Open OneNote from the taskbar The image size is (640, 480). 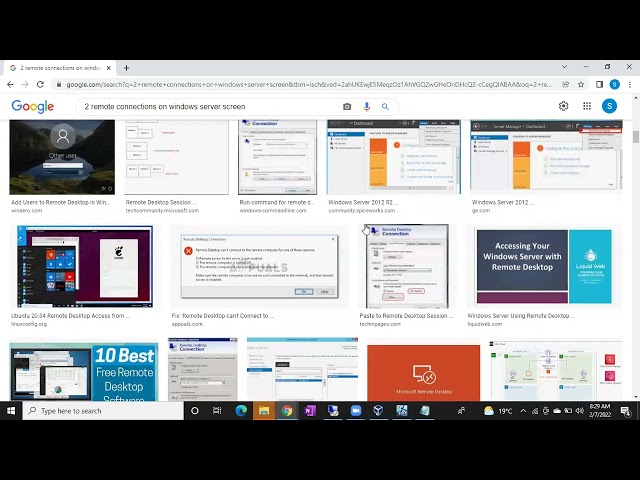[310, 411]
